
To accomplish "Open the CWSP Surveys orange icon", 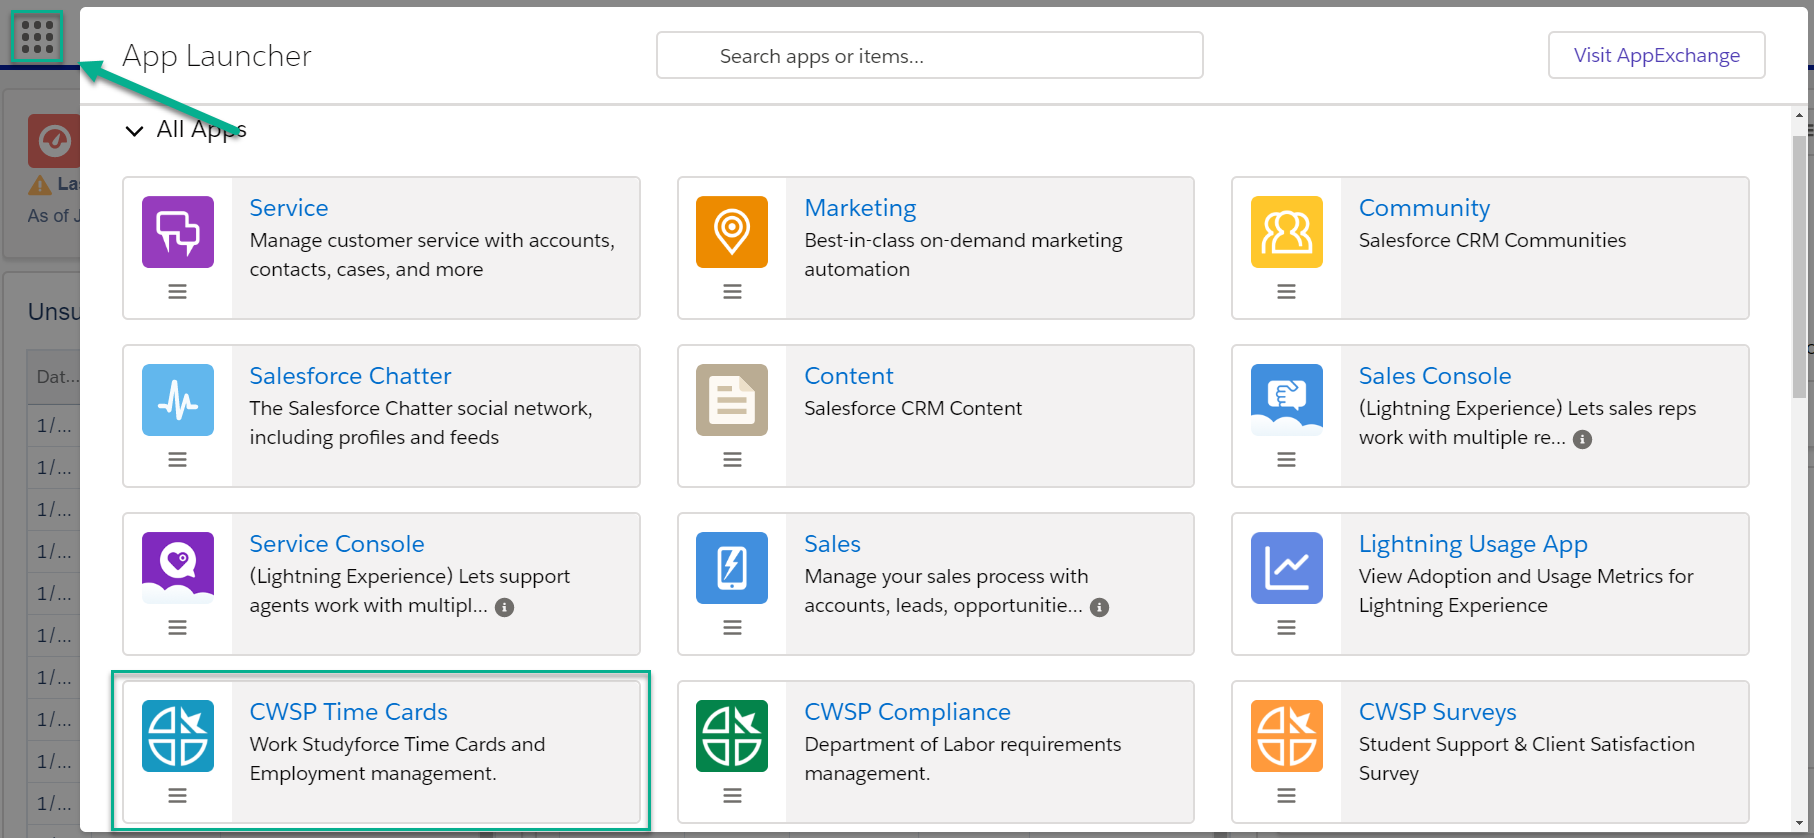I will click(x=1287, y=736).
